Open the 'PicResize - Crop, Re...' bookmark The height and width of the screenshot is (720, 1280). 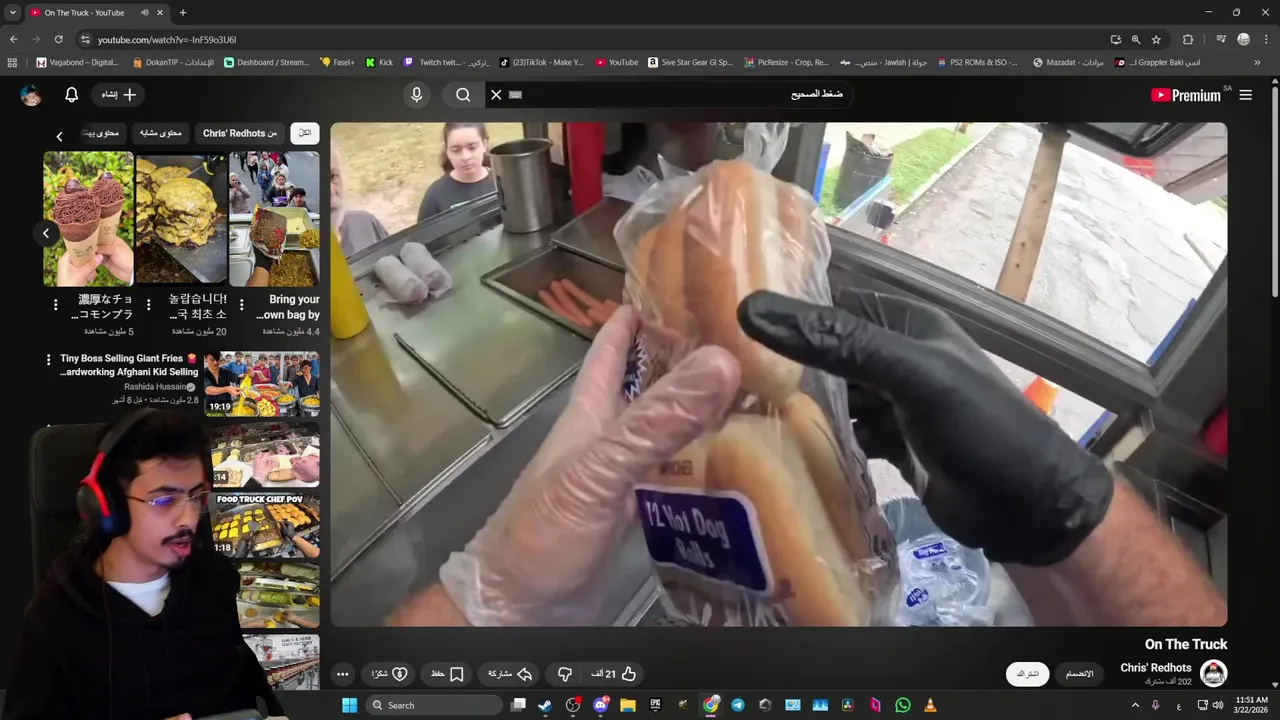click(x=786, y=62)
